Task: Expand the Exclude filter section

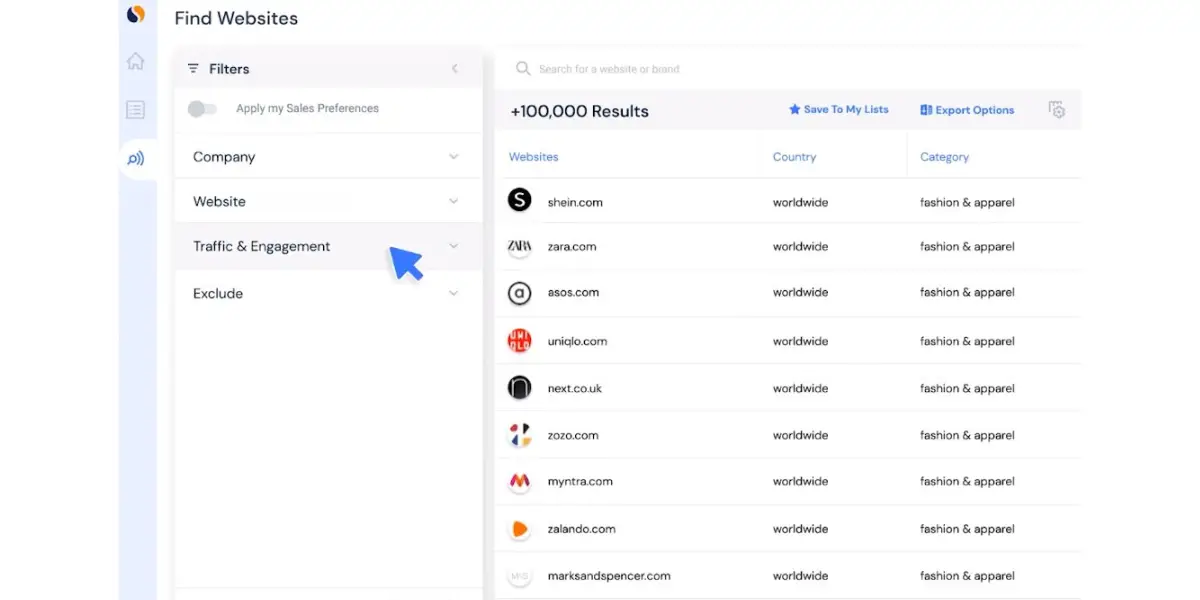Action: click(328, 293)
